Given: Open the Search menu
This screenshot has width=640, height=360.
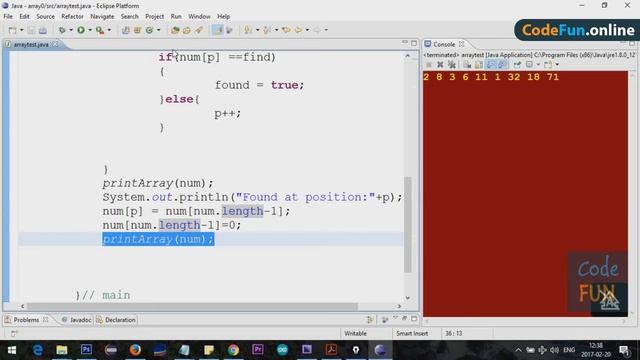Looking at the screenshot, I should point(129,16).
